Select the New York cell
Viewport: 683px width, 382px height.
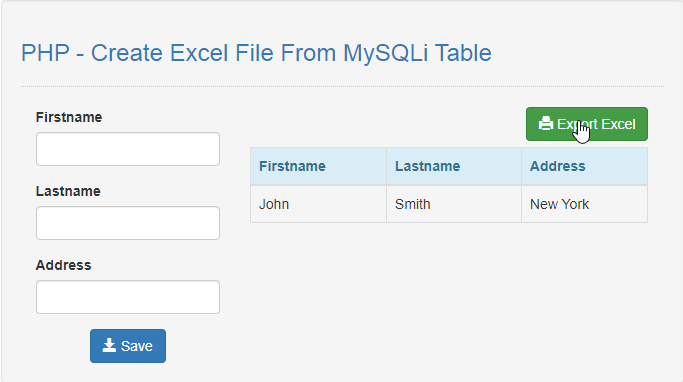tap(585, 204)
